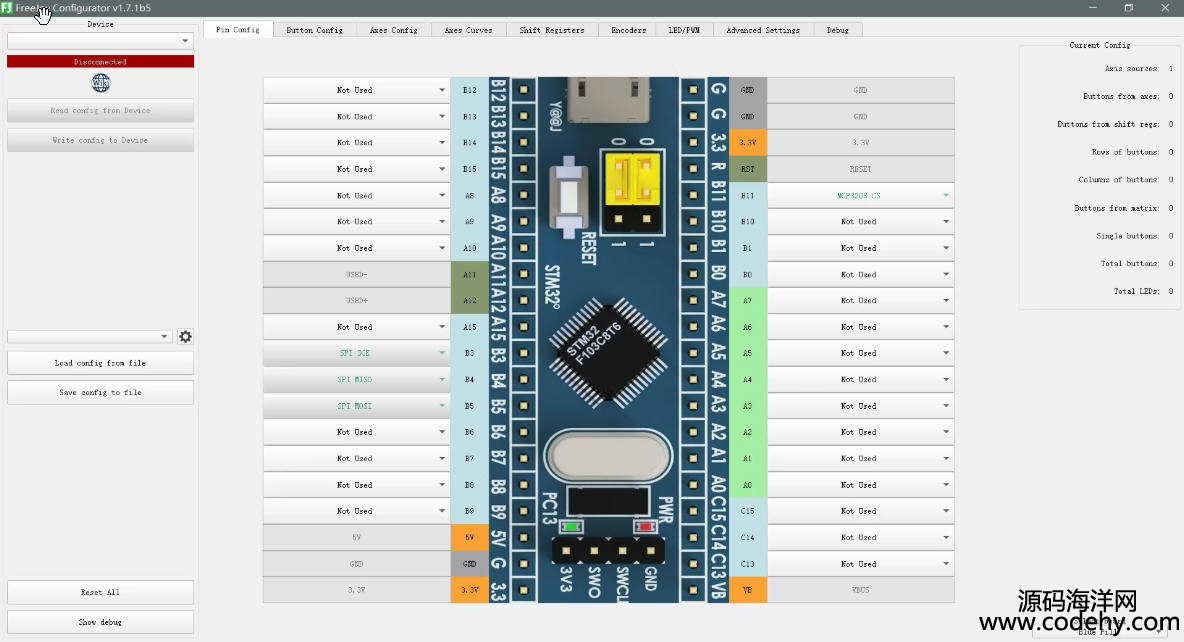Expand the B12 pin function dropdown
The height and width of the screenshot is (642, 1184).
click(x=356, y=90)
